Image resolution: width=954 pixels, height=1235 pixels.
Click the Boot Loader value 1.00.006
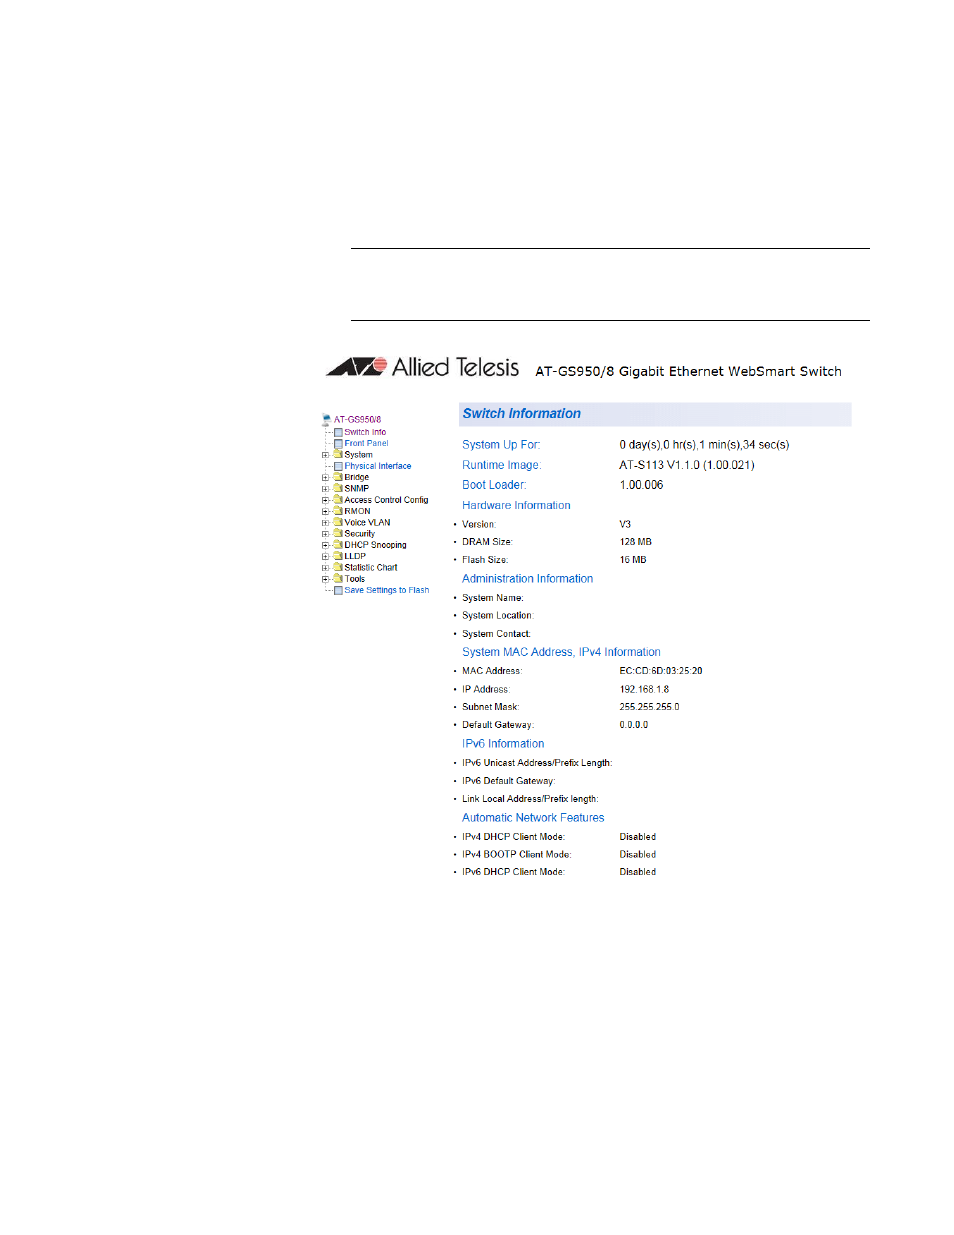(641, 485)
